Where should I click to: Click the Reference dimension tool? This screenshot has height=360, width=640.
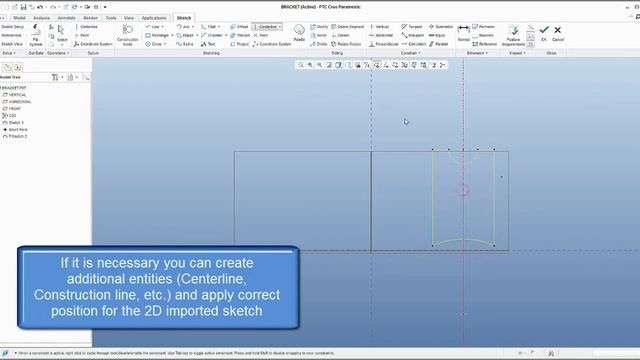484,44
